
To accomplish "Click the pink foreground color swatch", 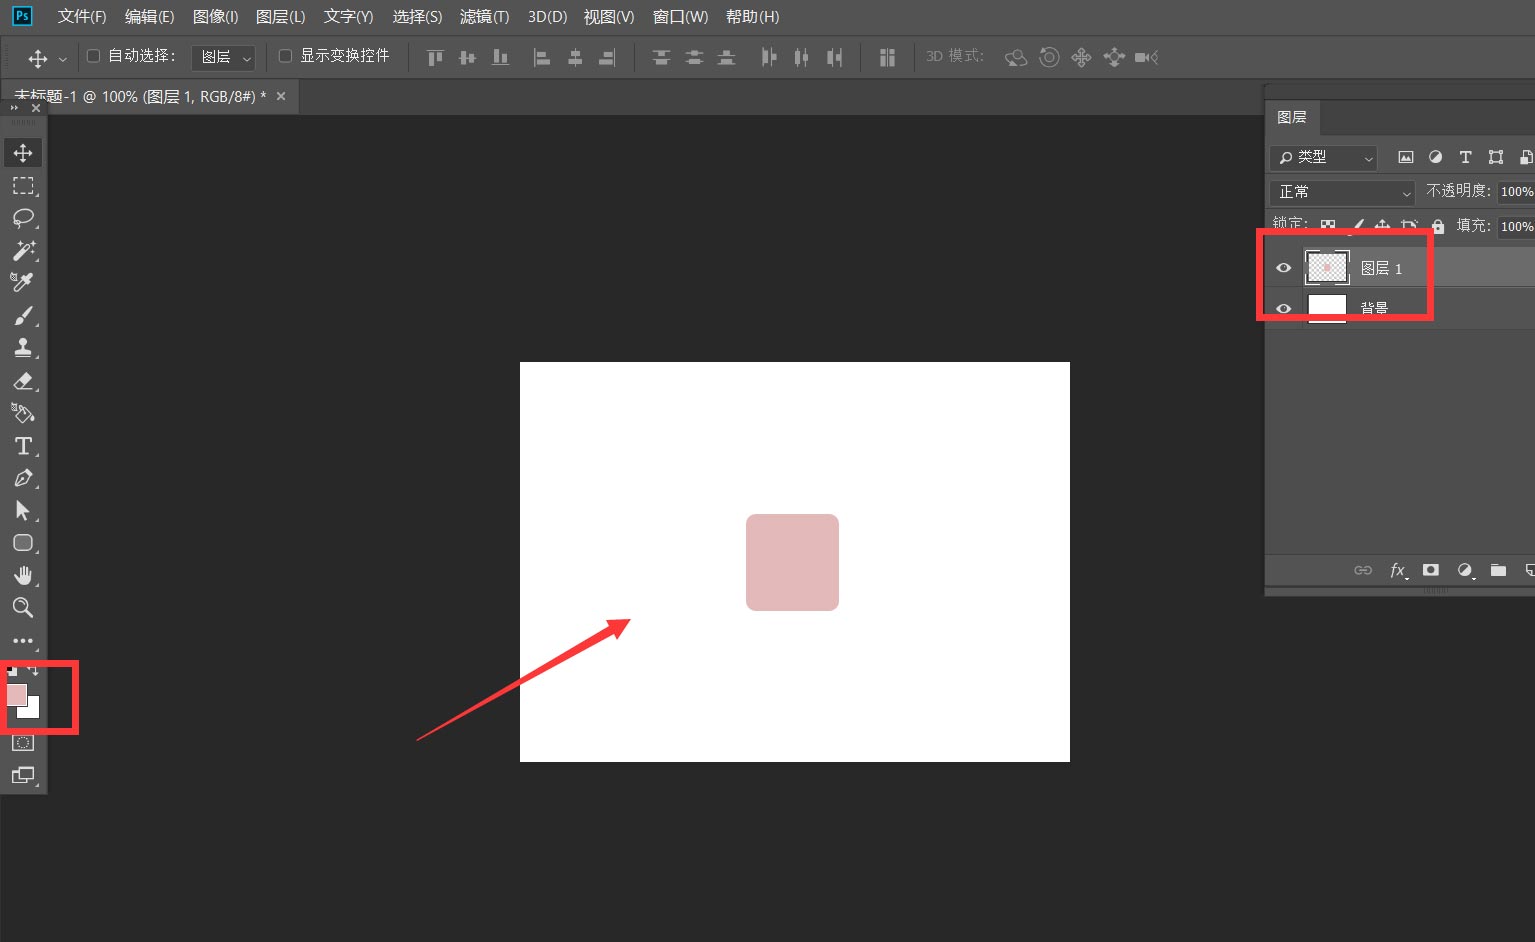I will click(x=16, y=694).
